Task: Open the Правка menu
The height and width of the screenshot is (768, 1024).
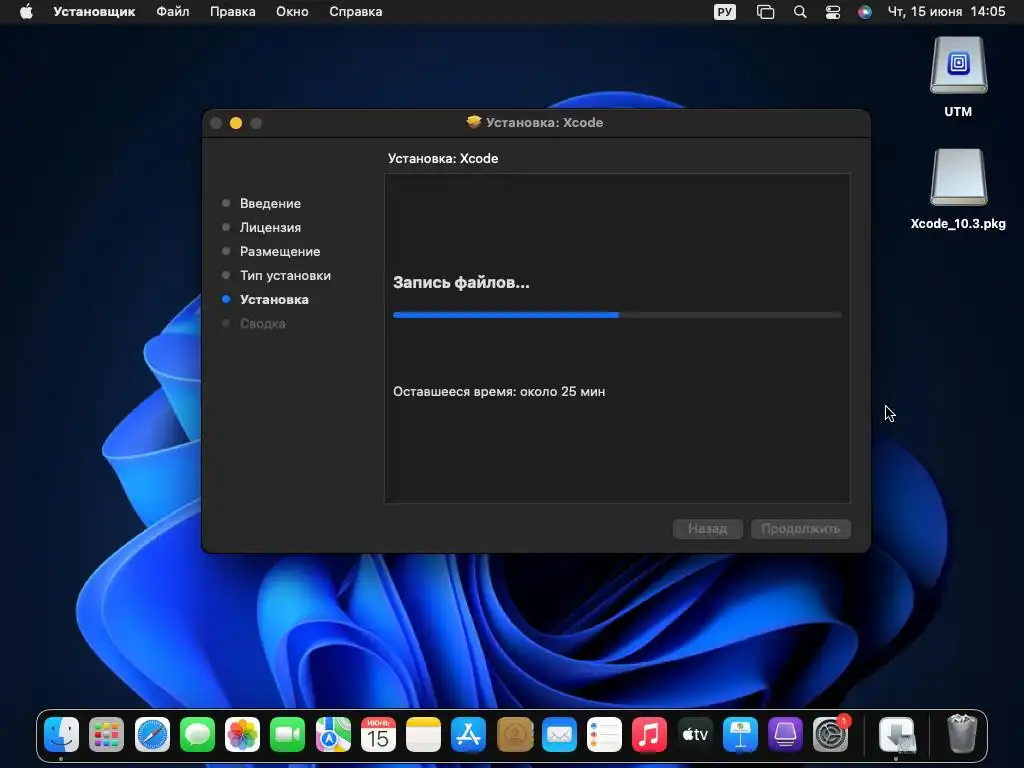Action: tap(232, 12)
